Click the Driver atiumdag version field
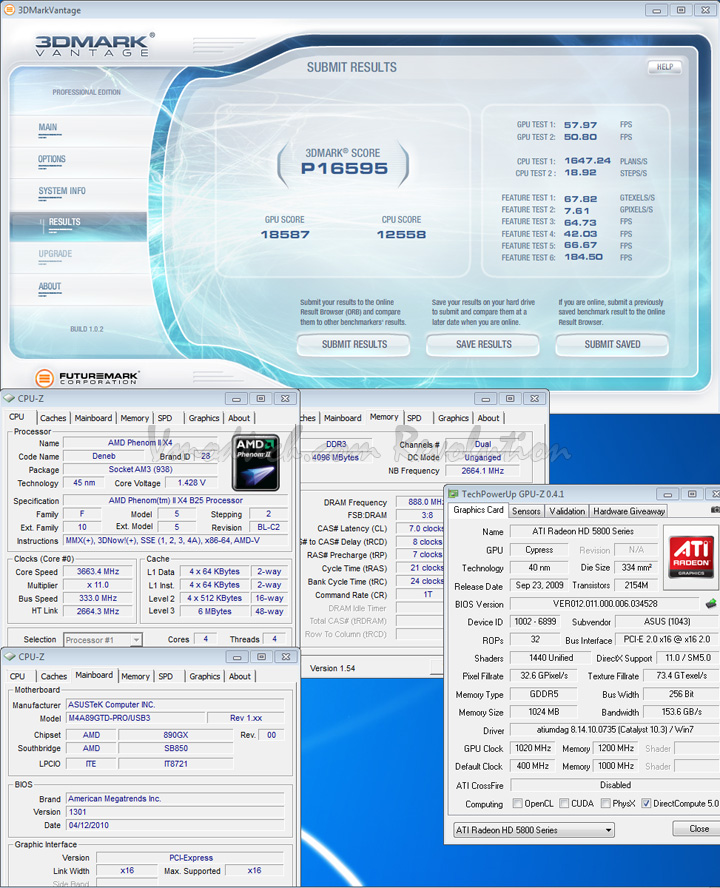The image size is (720, 888). pyautogui.click(x=615, y=729)
